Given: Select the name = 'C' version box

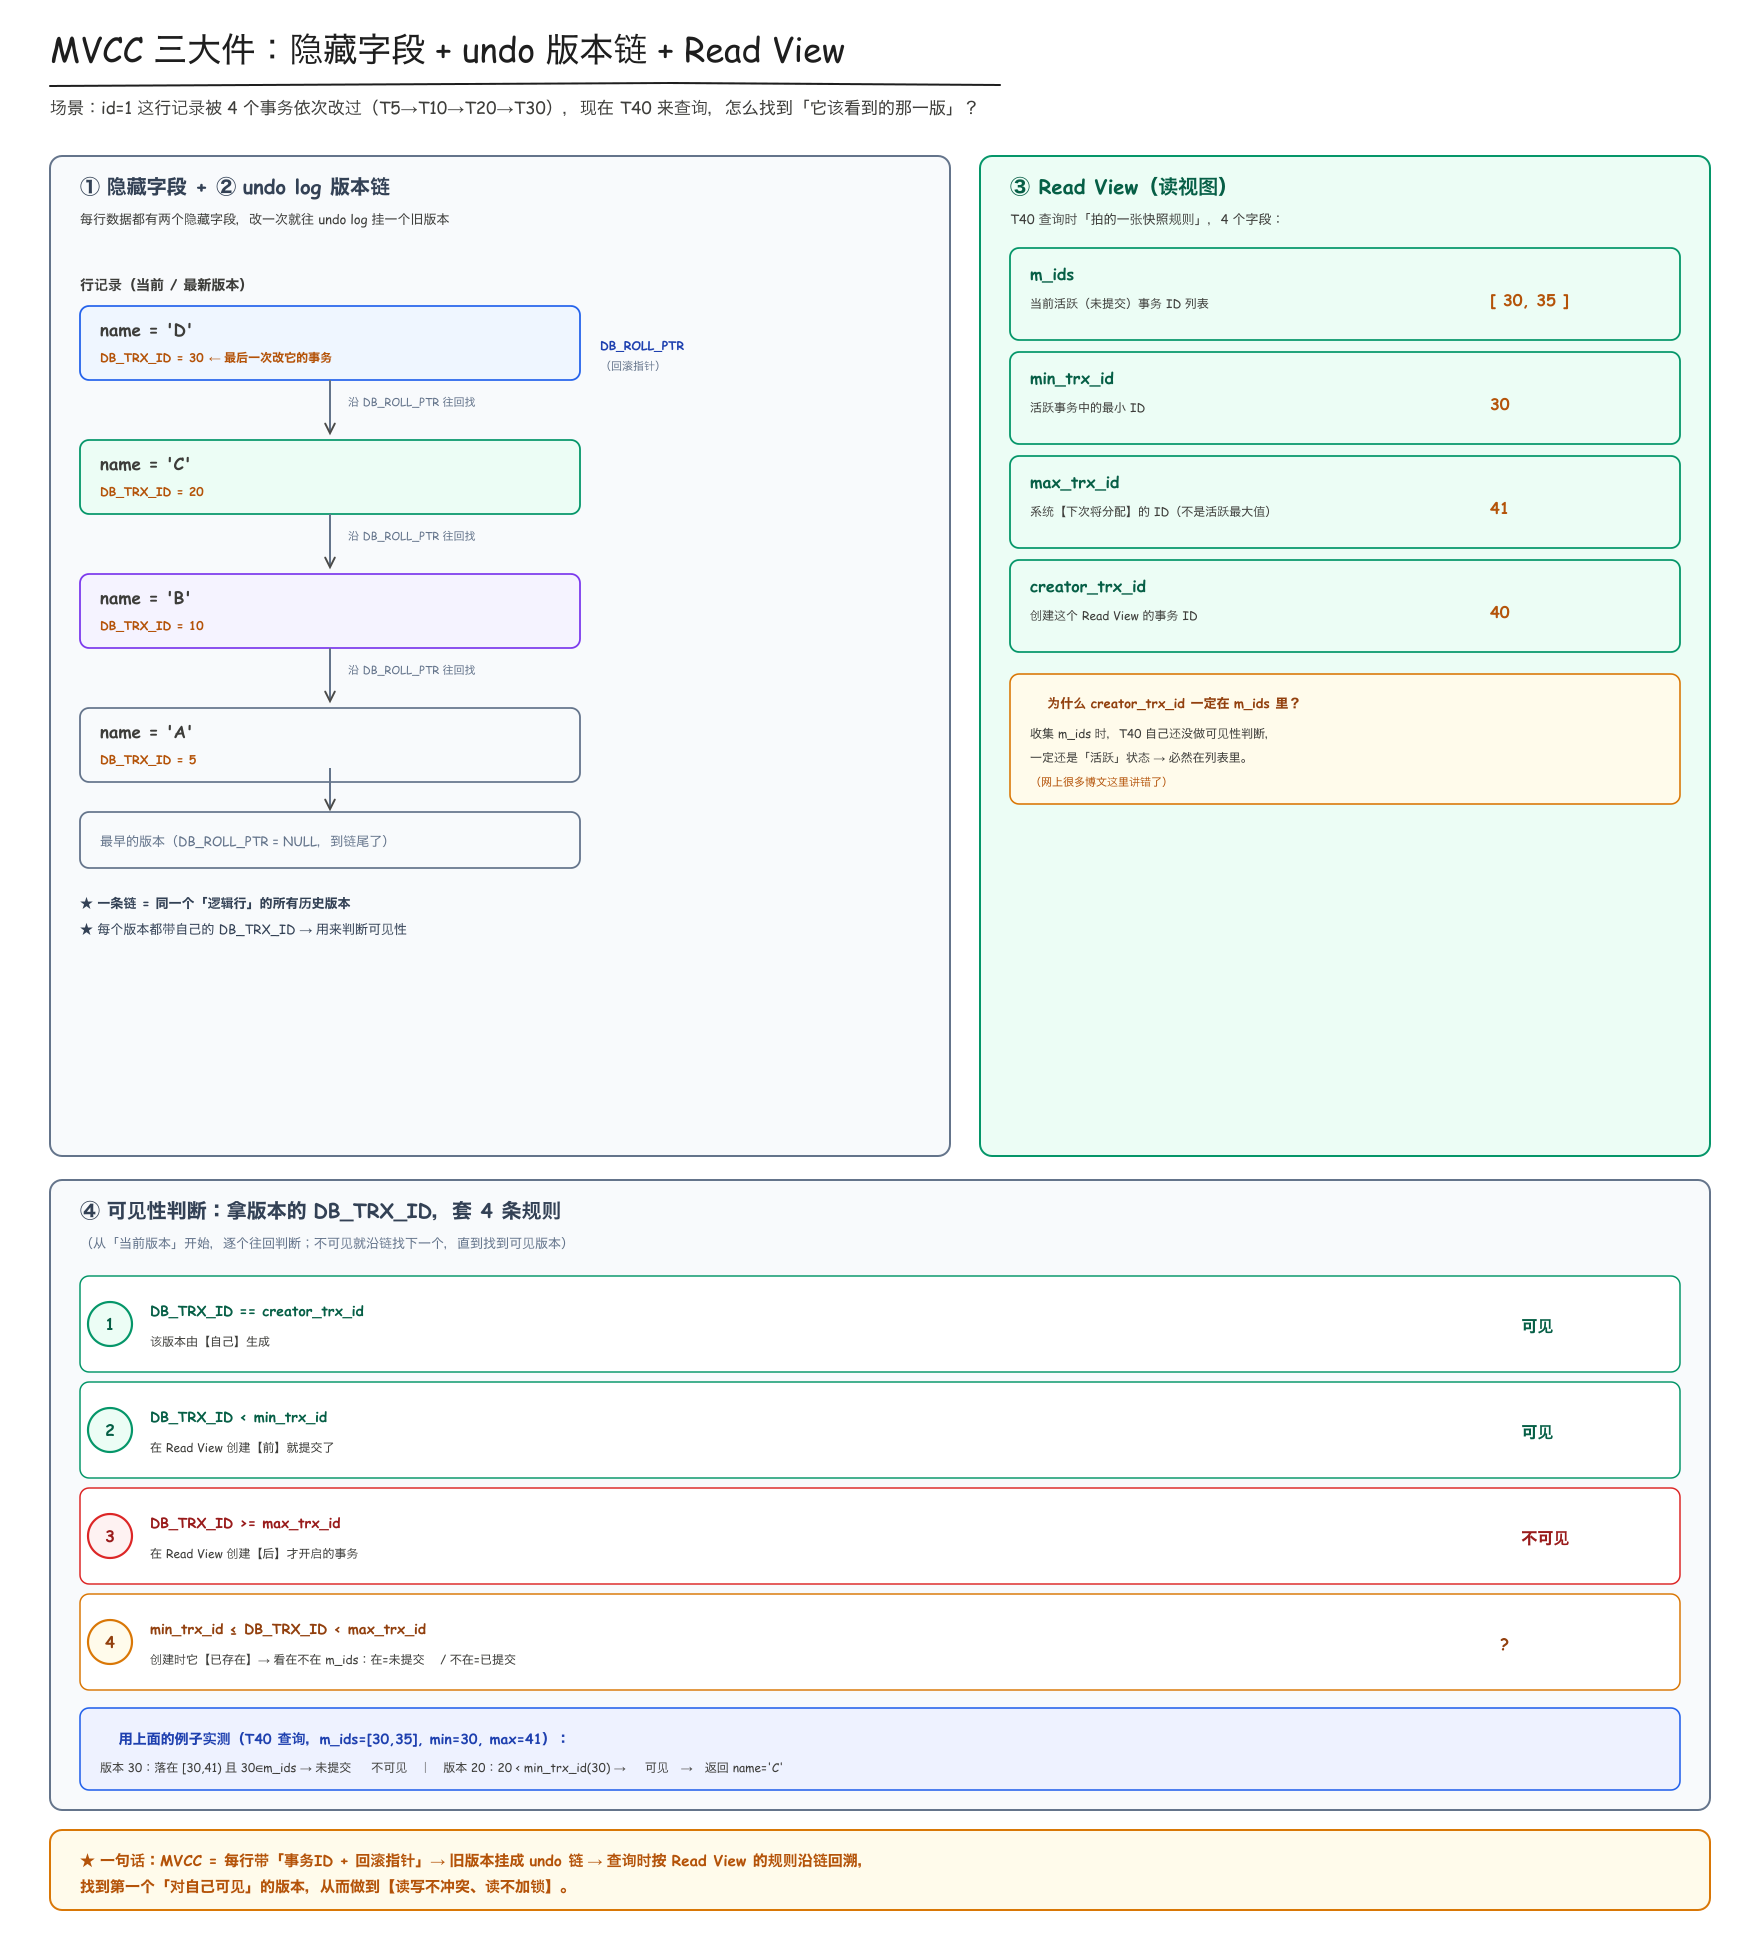Looking at the screenshot, I should click(330, 477).
